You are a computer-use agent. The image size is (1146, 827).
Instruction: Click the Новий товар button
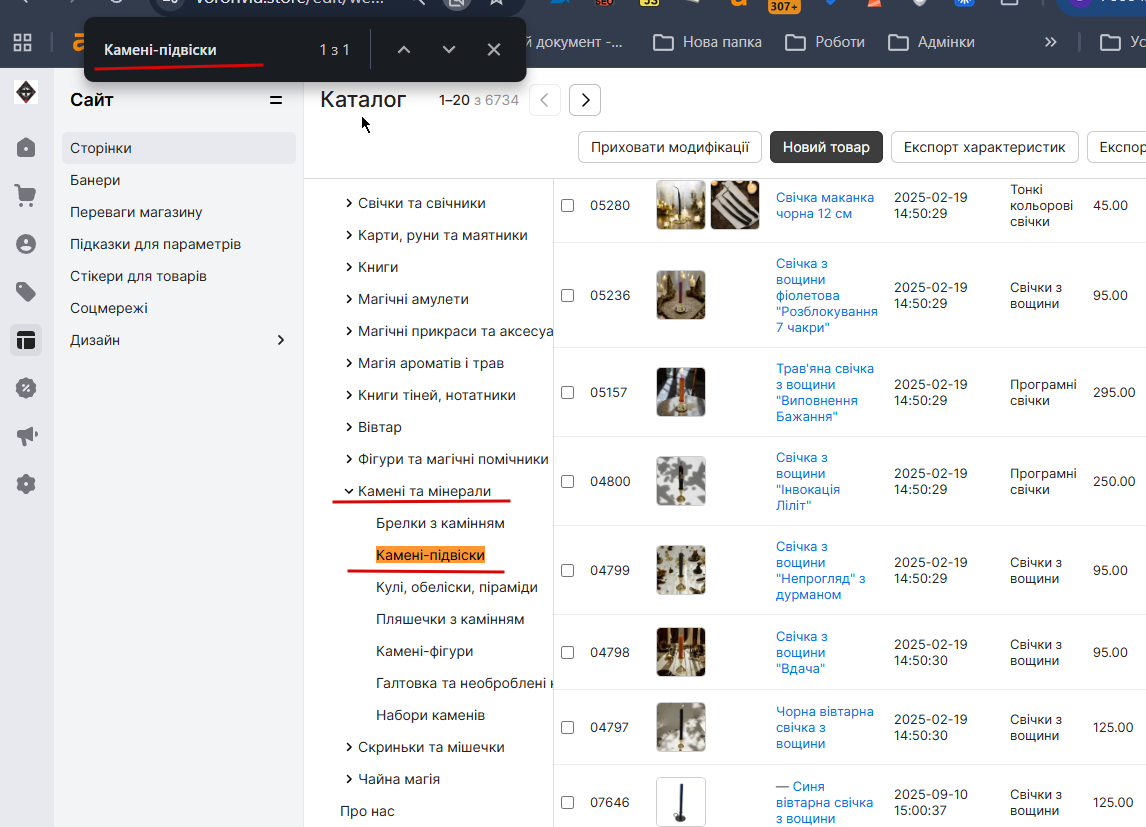pos(826,147)
